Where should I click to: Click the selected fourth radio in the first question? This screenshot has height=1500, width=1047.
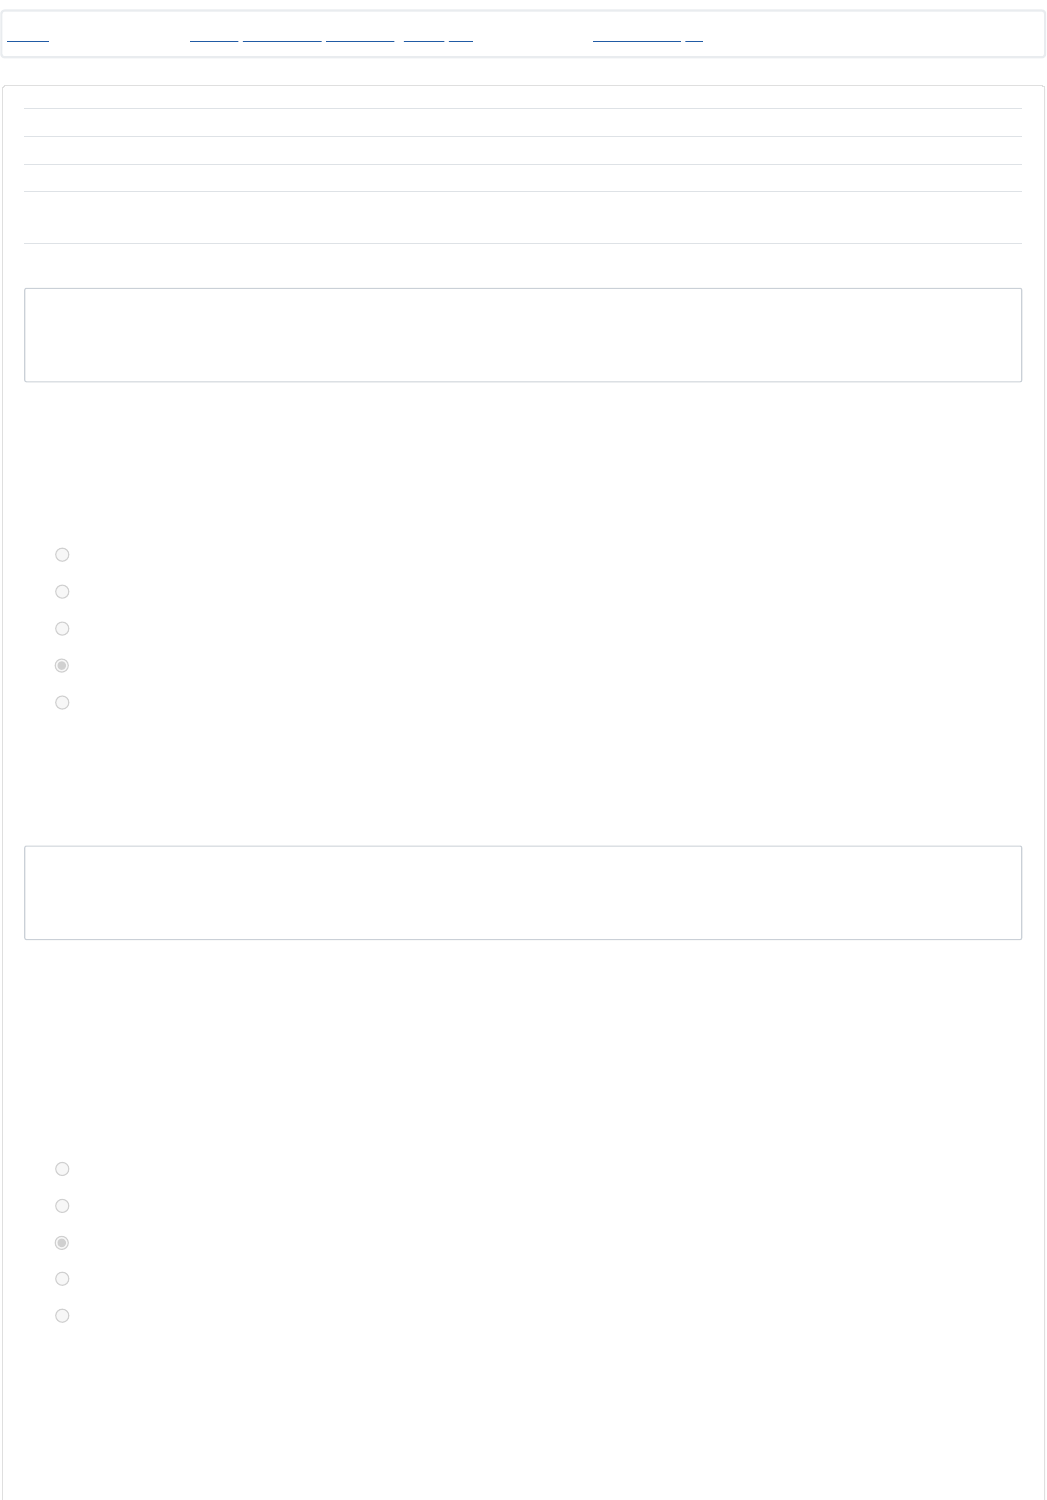tap(62, 666)
